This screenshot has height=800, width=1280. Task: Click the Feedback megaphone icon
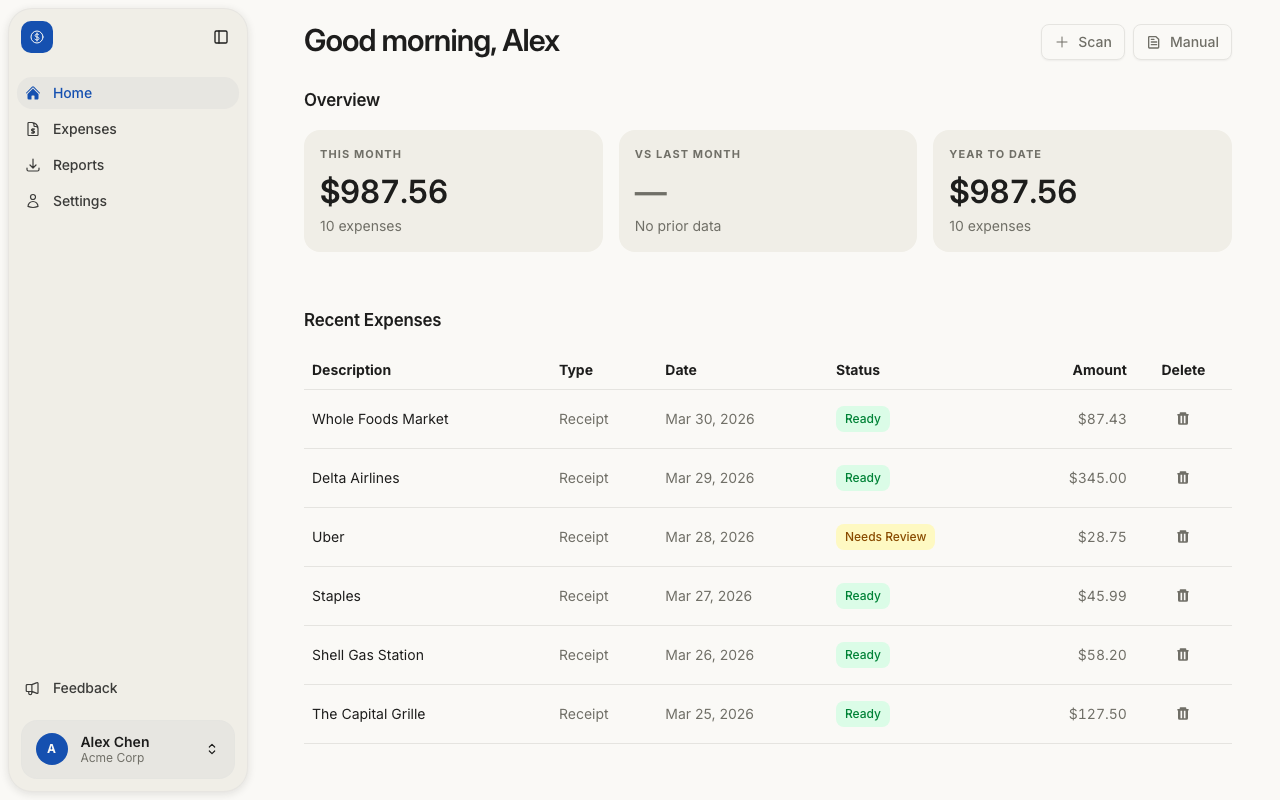(31, 688)
